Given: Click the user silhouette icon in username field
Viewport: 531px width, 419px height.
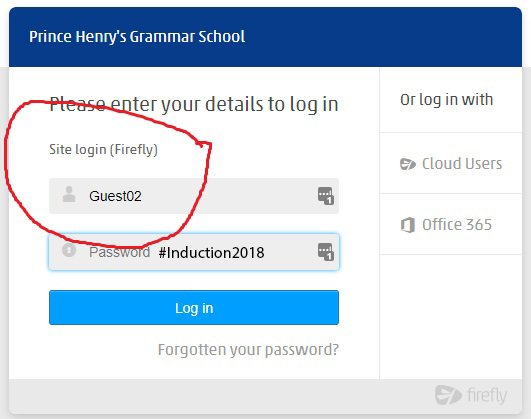Looking at the screenshot, I should (69, 194).
